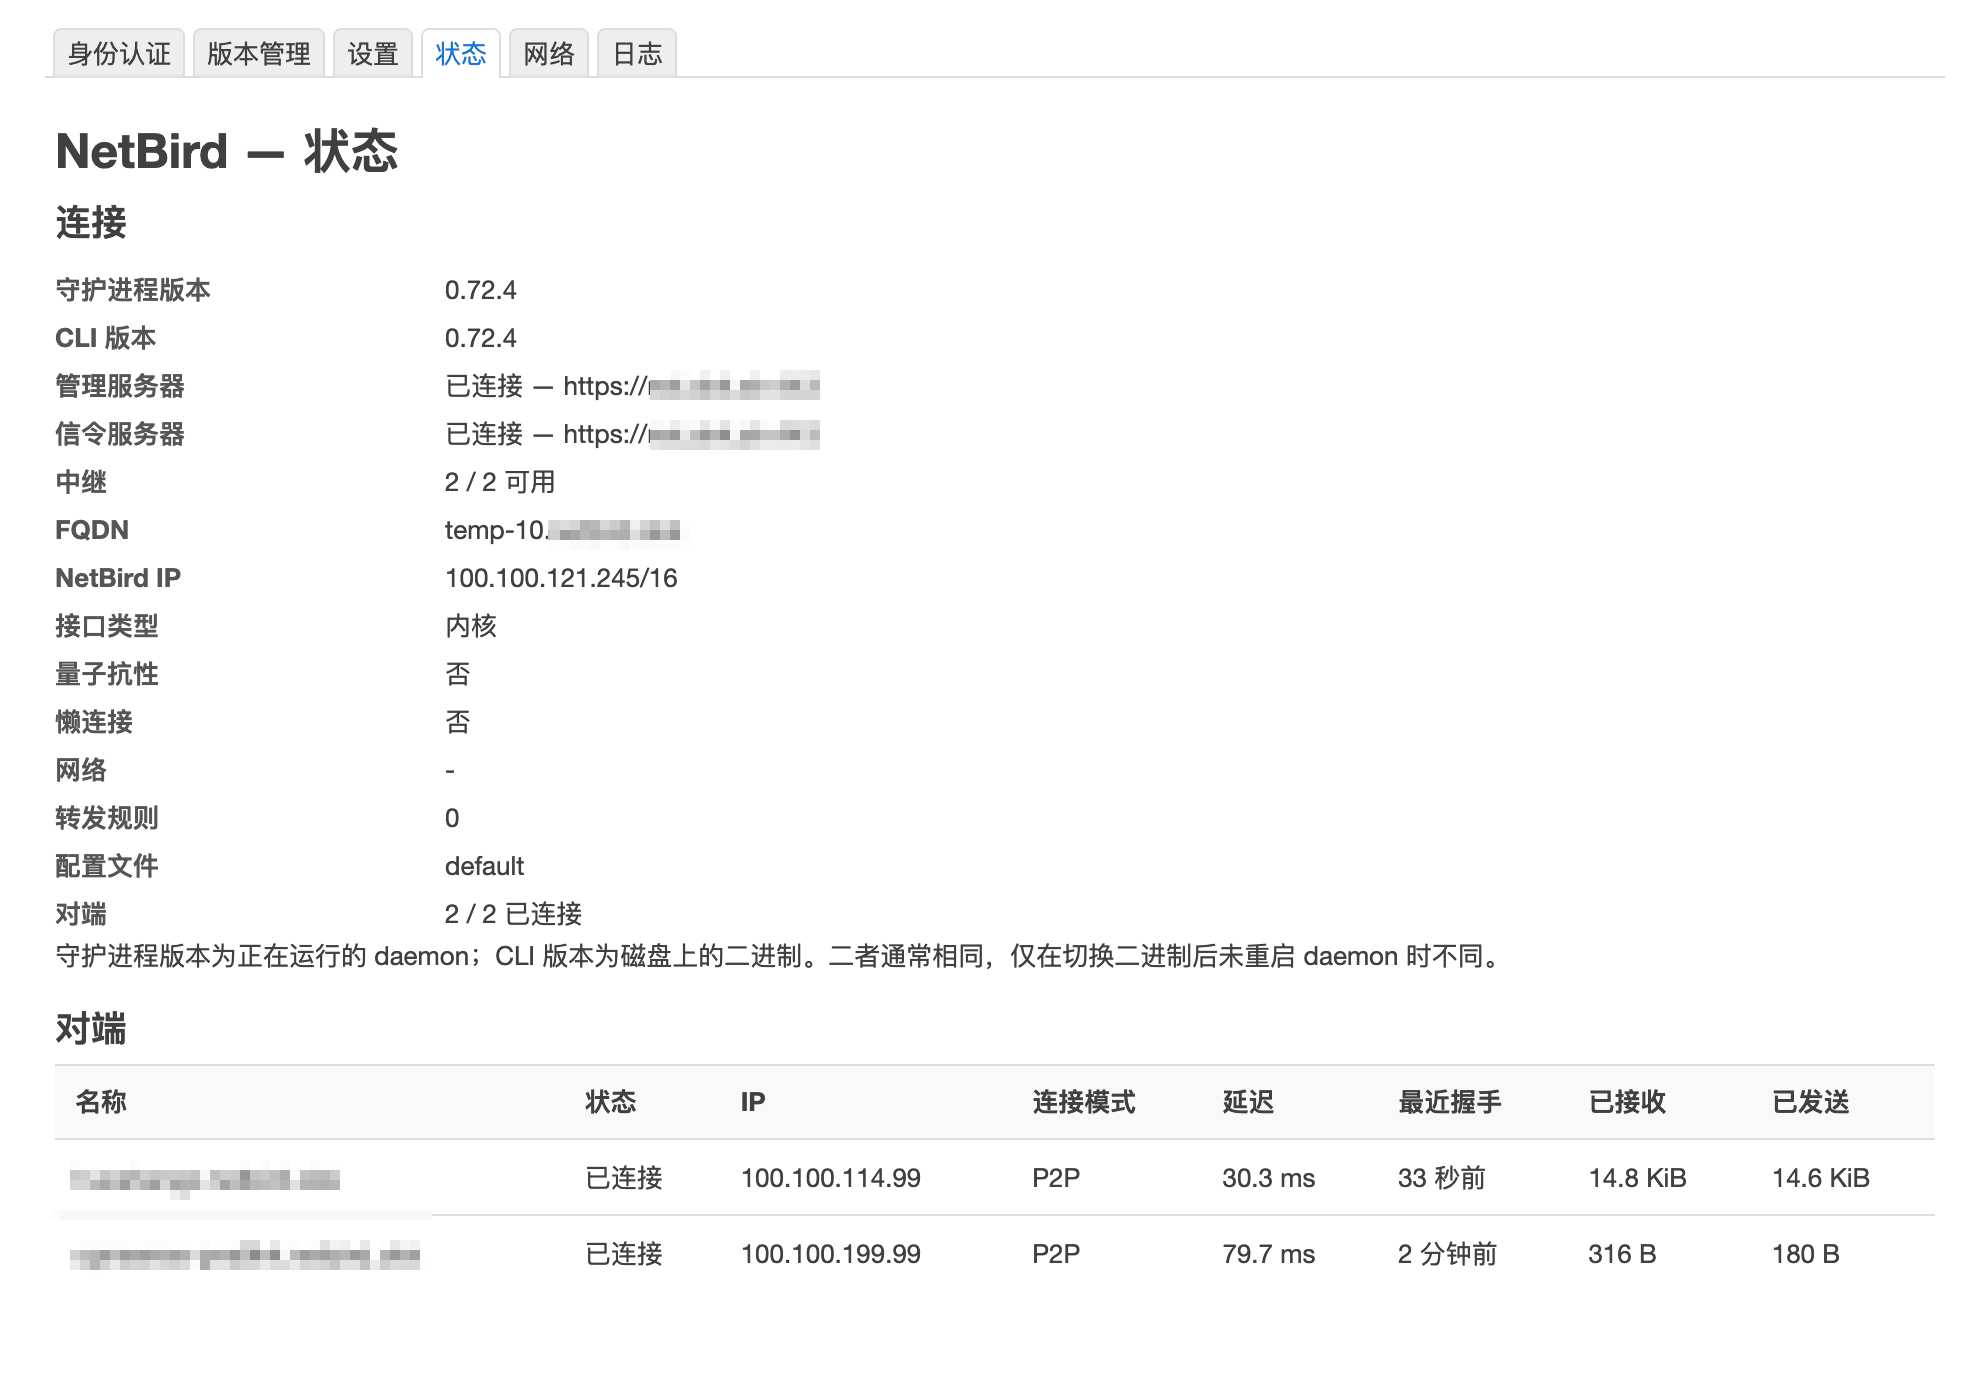Click the 180 B sent cell
The width and height of the screenshot is (1976, 1374).
1806,1254
